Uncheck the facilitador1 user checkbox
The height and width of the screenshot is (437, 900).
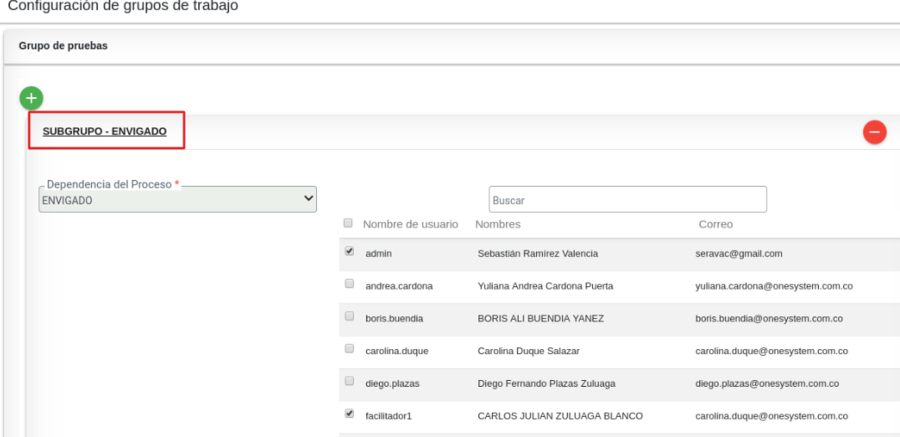click(x=349, y=413)
